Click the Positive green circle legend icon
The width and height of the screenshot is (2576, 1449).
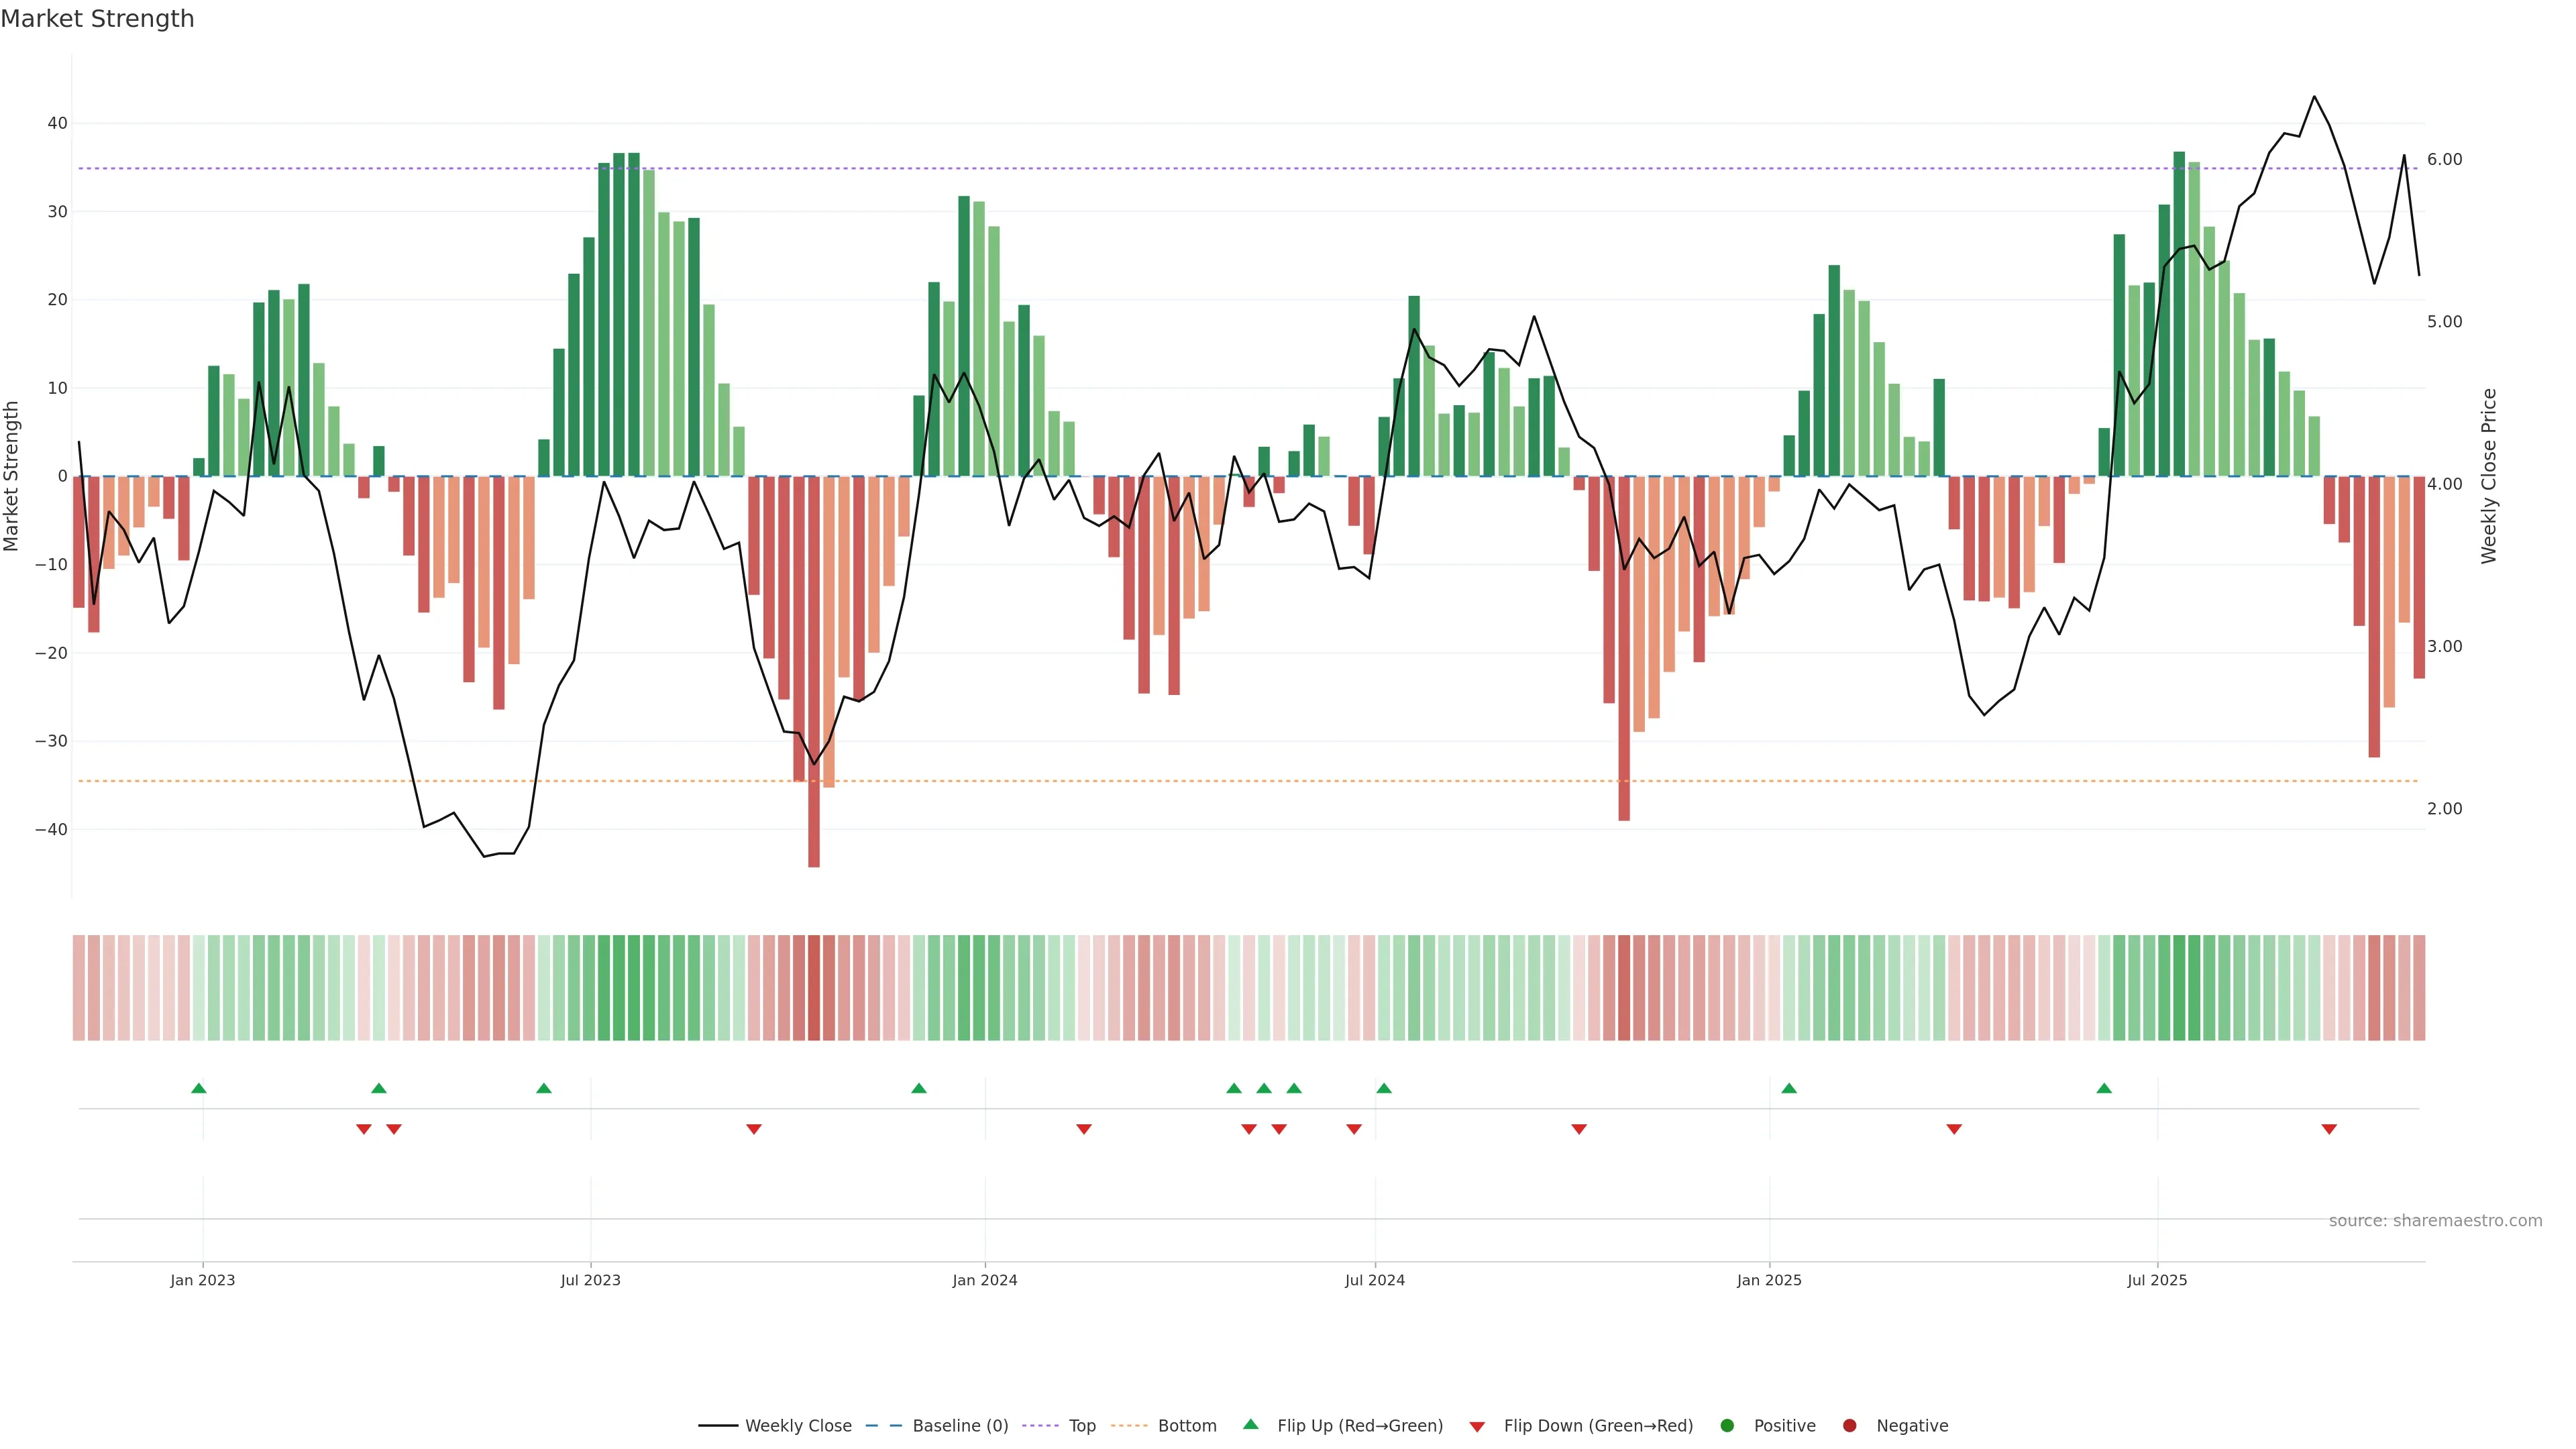point(1727,1426)
